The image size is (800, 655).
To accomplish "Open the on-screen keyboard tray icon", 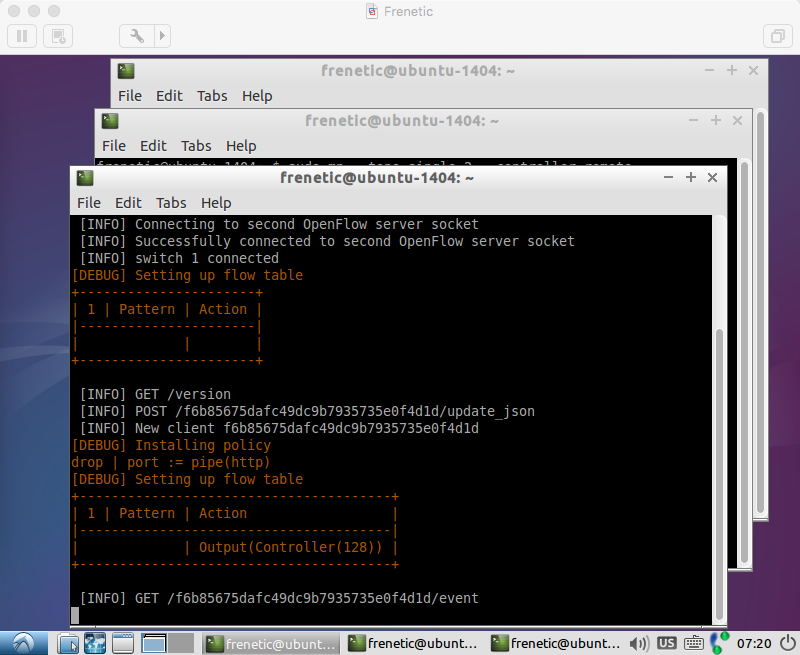I will coord(694,644).
